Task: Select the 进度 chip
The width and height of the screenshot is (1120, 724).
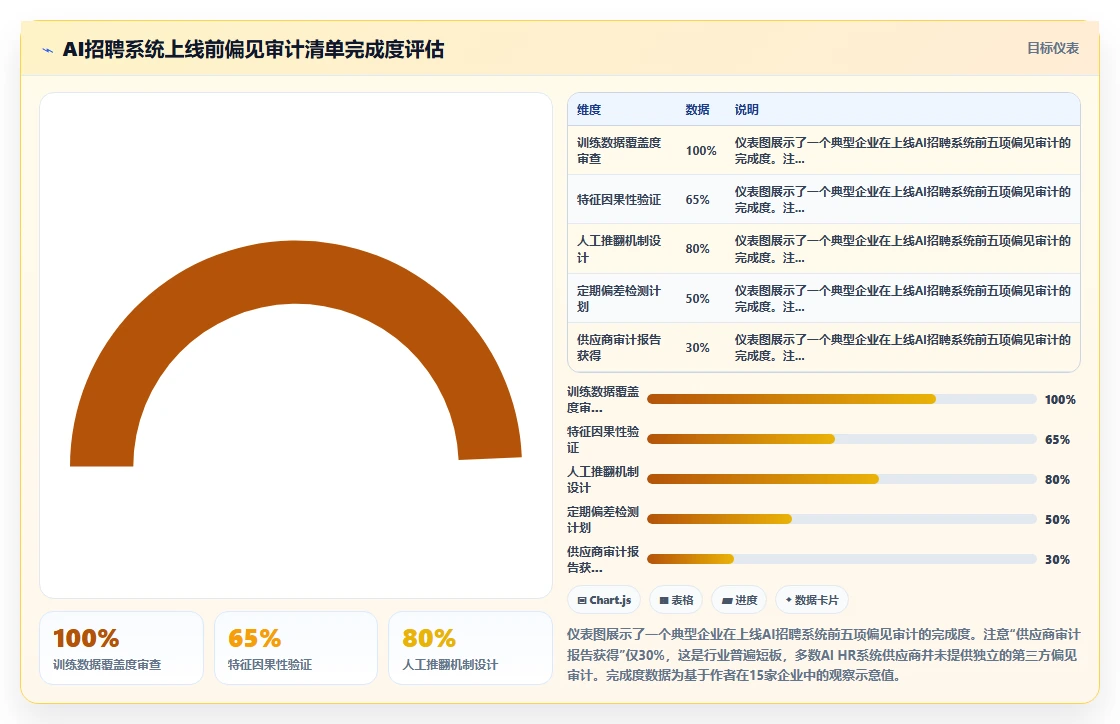Action: click(739, 600)
